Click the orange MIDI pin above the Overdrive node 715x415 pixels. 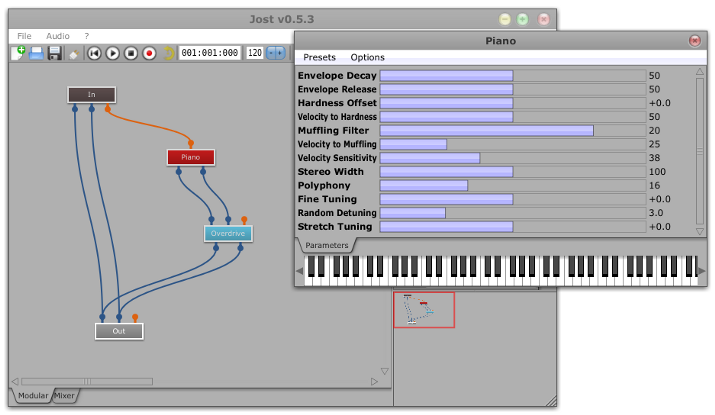(x=244, y=220)
